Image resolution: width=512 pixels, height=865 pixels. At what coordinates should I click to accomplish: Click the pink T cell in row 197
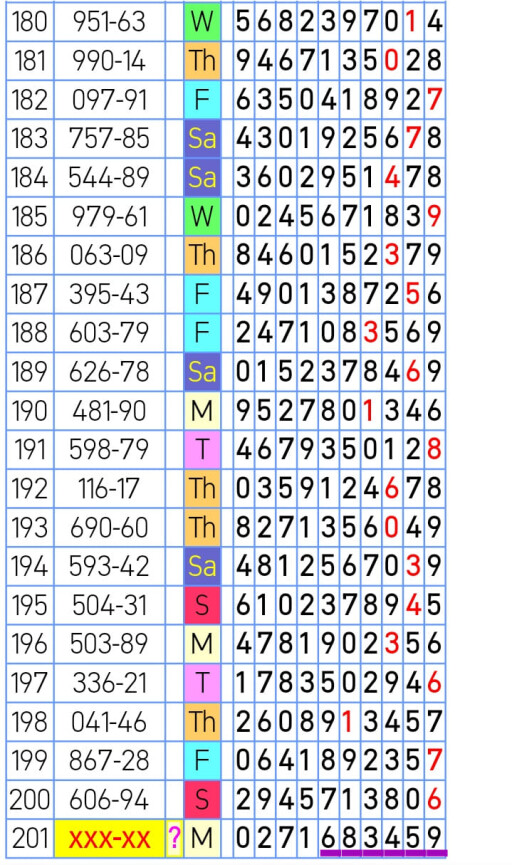[202, 683]
